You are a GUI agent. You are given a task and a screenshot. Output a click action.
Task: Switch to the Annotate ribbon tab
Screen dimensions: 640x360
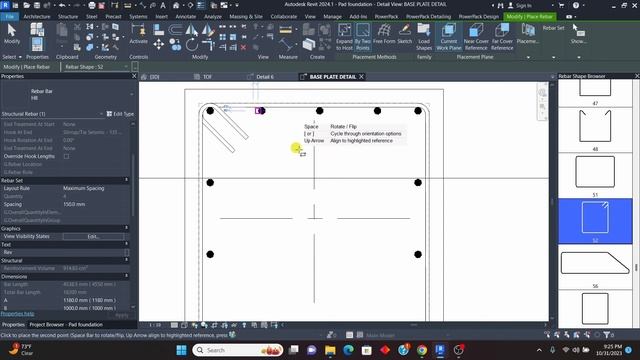pos(186,17)
